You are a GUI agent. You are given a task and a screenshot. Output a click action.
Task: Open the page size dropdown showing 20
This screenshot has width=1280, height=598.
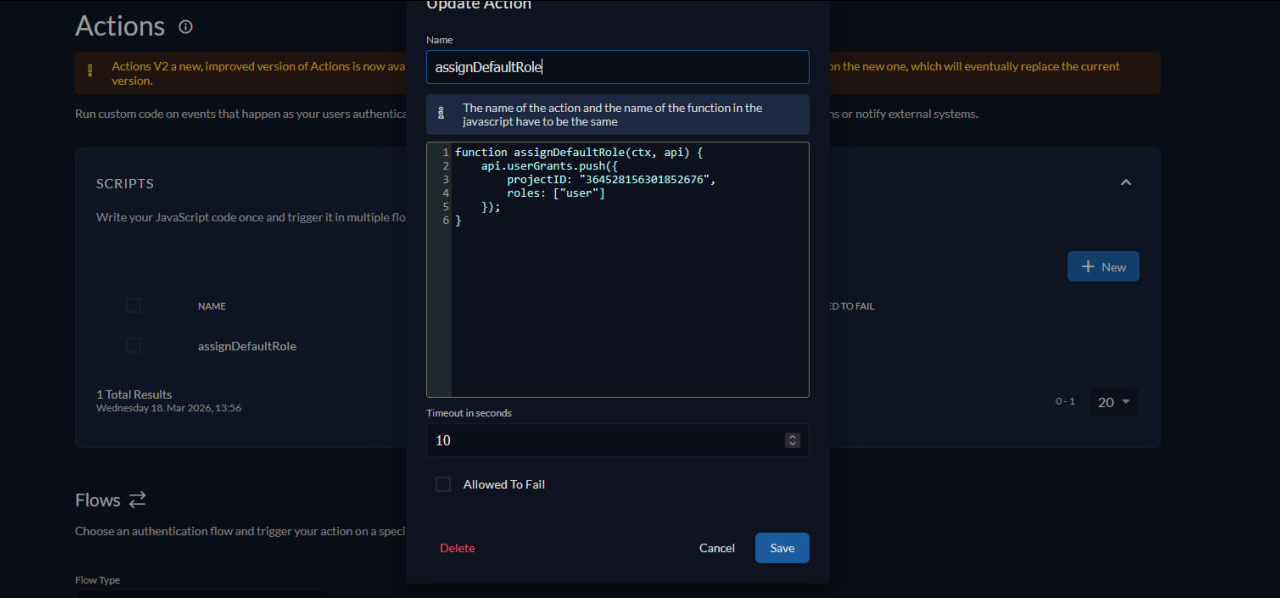[1113, 402]
